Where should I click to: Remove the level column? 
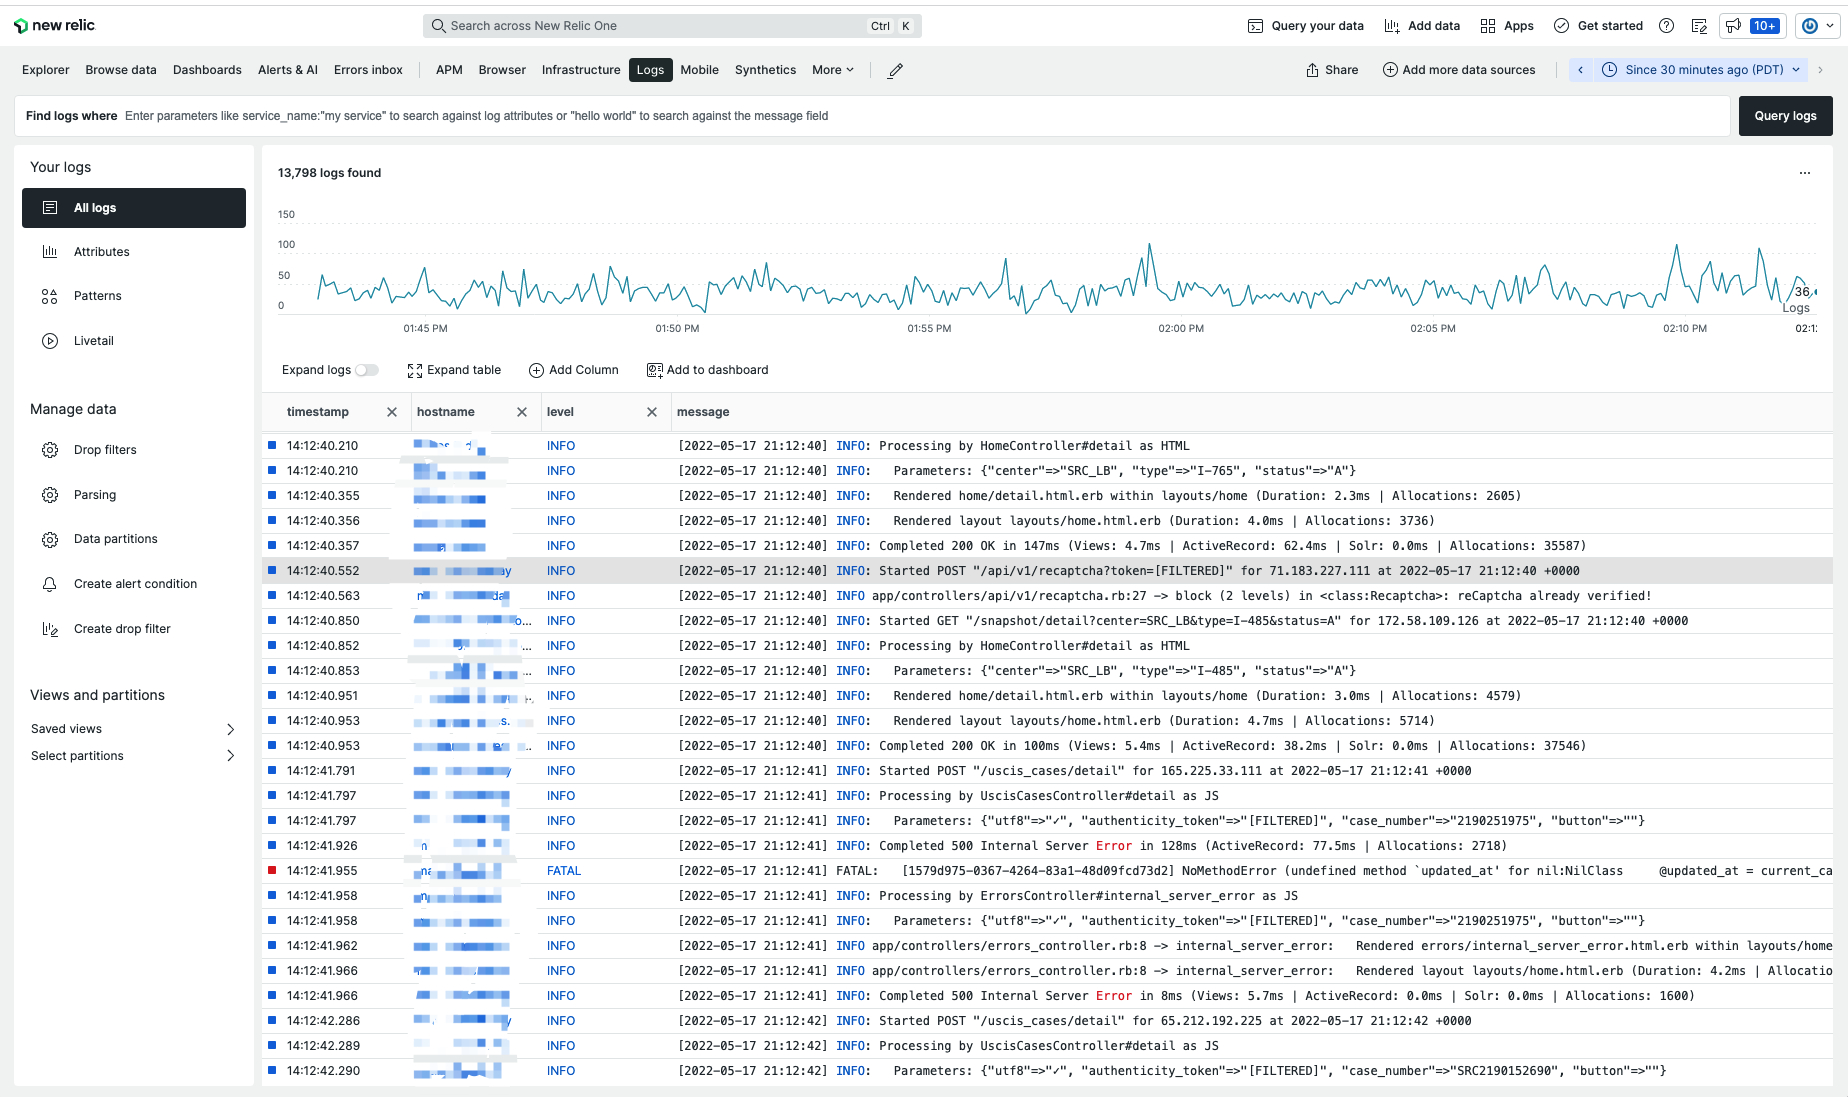(652, 412)
